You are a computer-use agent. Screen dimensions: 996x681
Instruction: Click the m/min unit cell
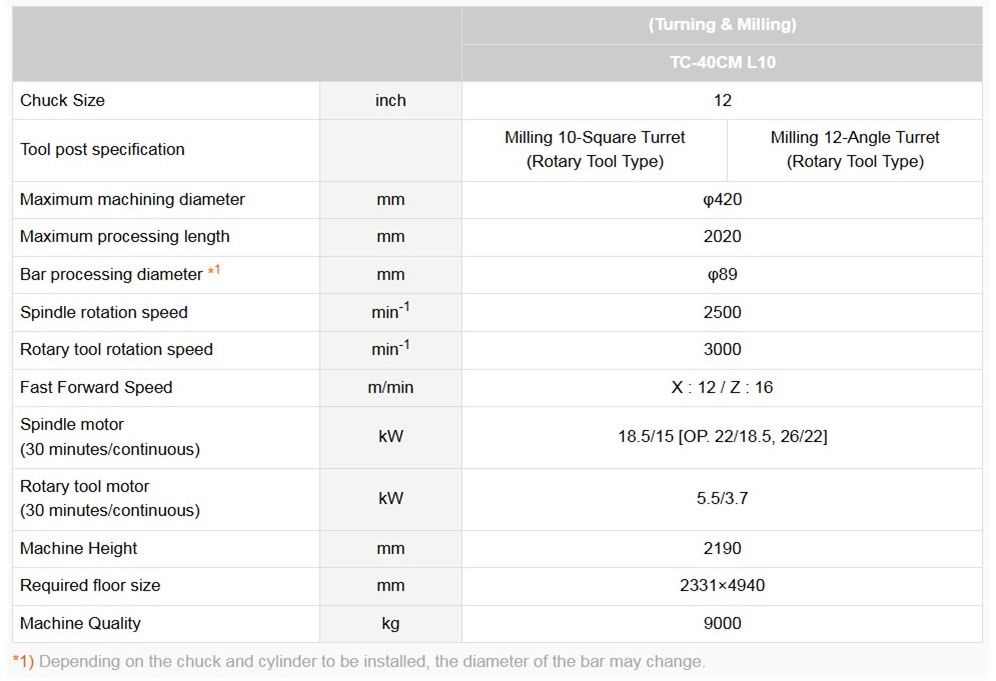(x=390, y=387)
